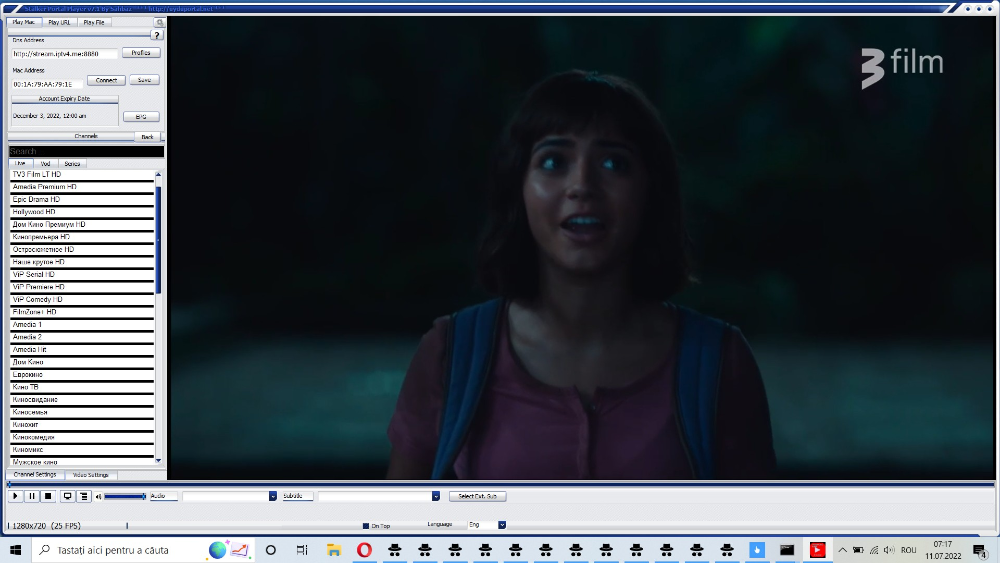The height and width of the screenshot is (563, 1000).
Task: Open the Windows Start menu
Action: [15, 550]
